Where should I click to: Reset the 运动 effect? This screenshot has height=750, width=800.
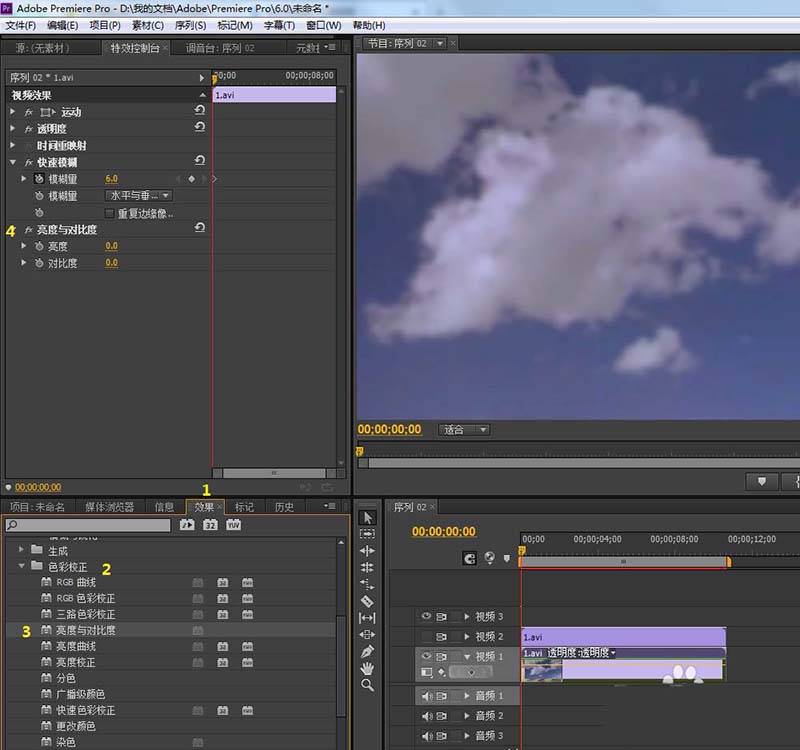click(200, 110)
